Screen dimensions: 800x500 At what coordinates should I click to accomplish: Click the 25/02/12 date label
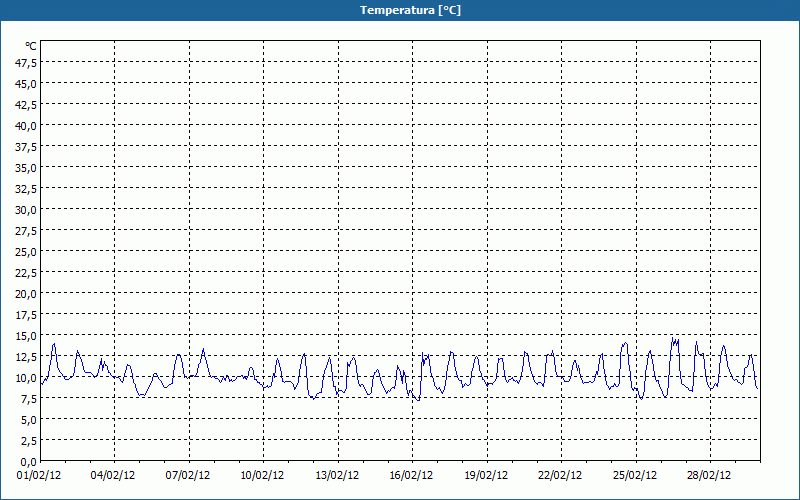tap(635, 476)
